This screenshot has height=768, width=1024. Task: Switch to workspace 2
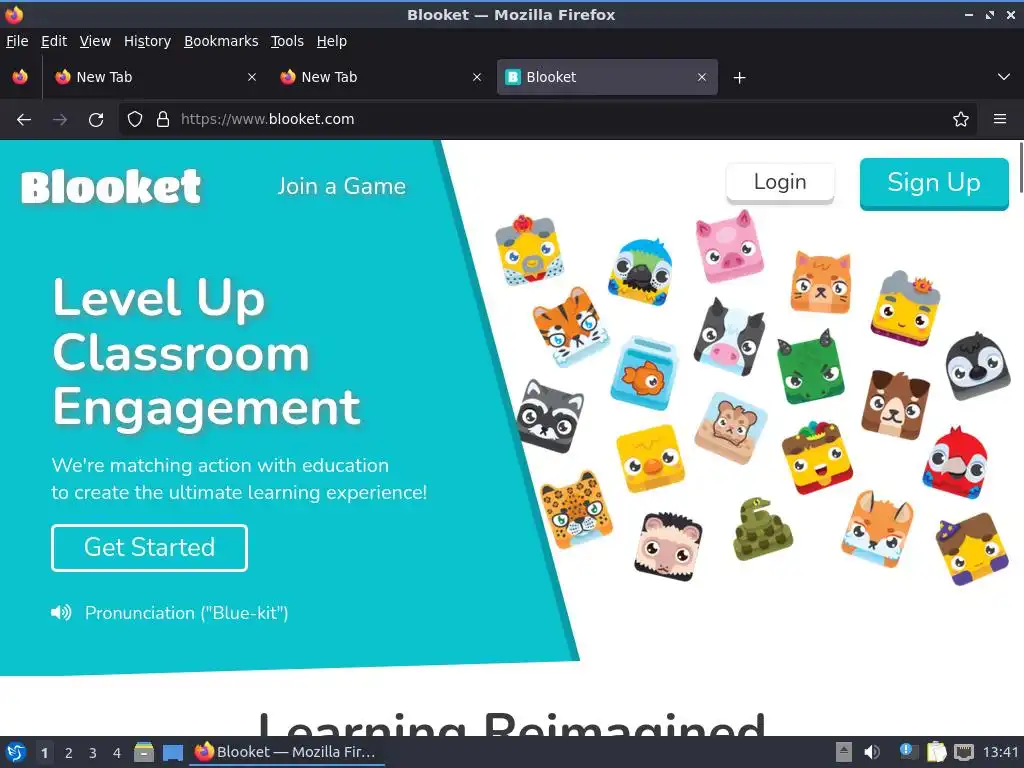[69, 753]
